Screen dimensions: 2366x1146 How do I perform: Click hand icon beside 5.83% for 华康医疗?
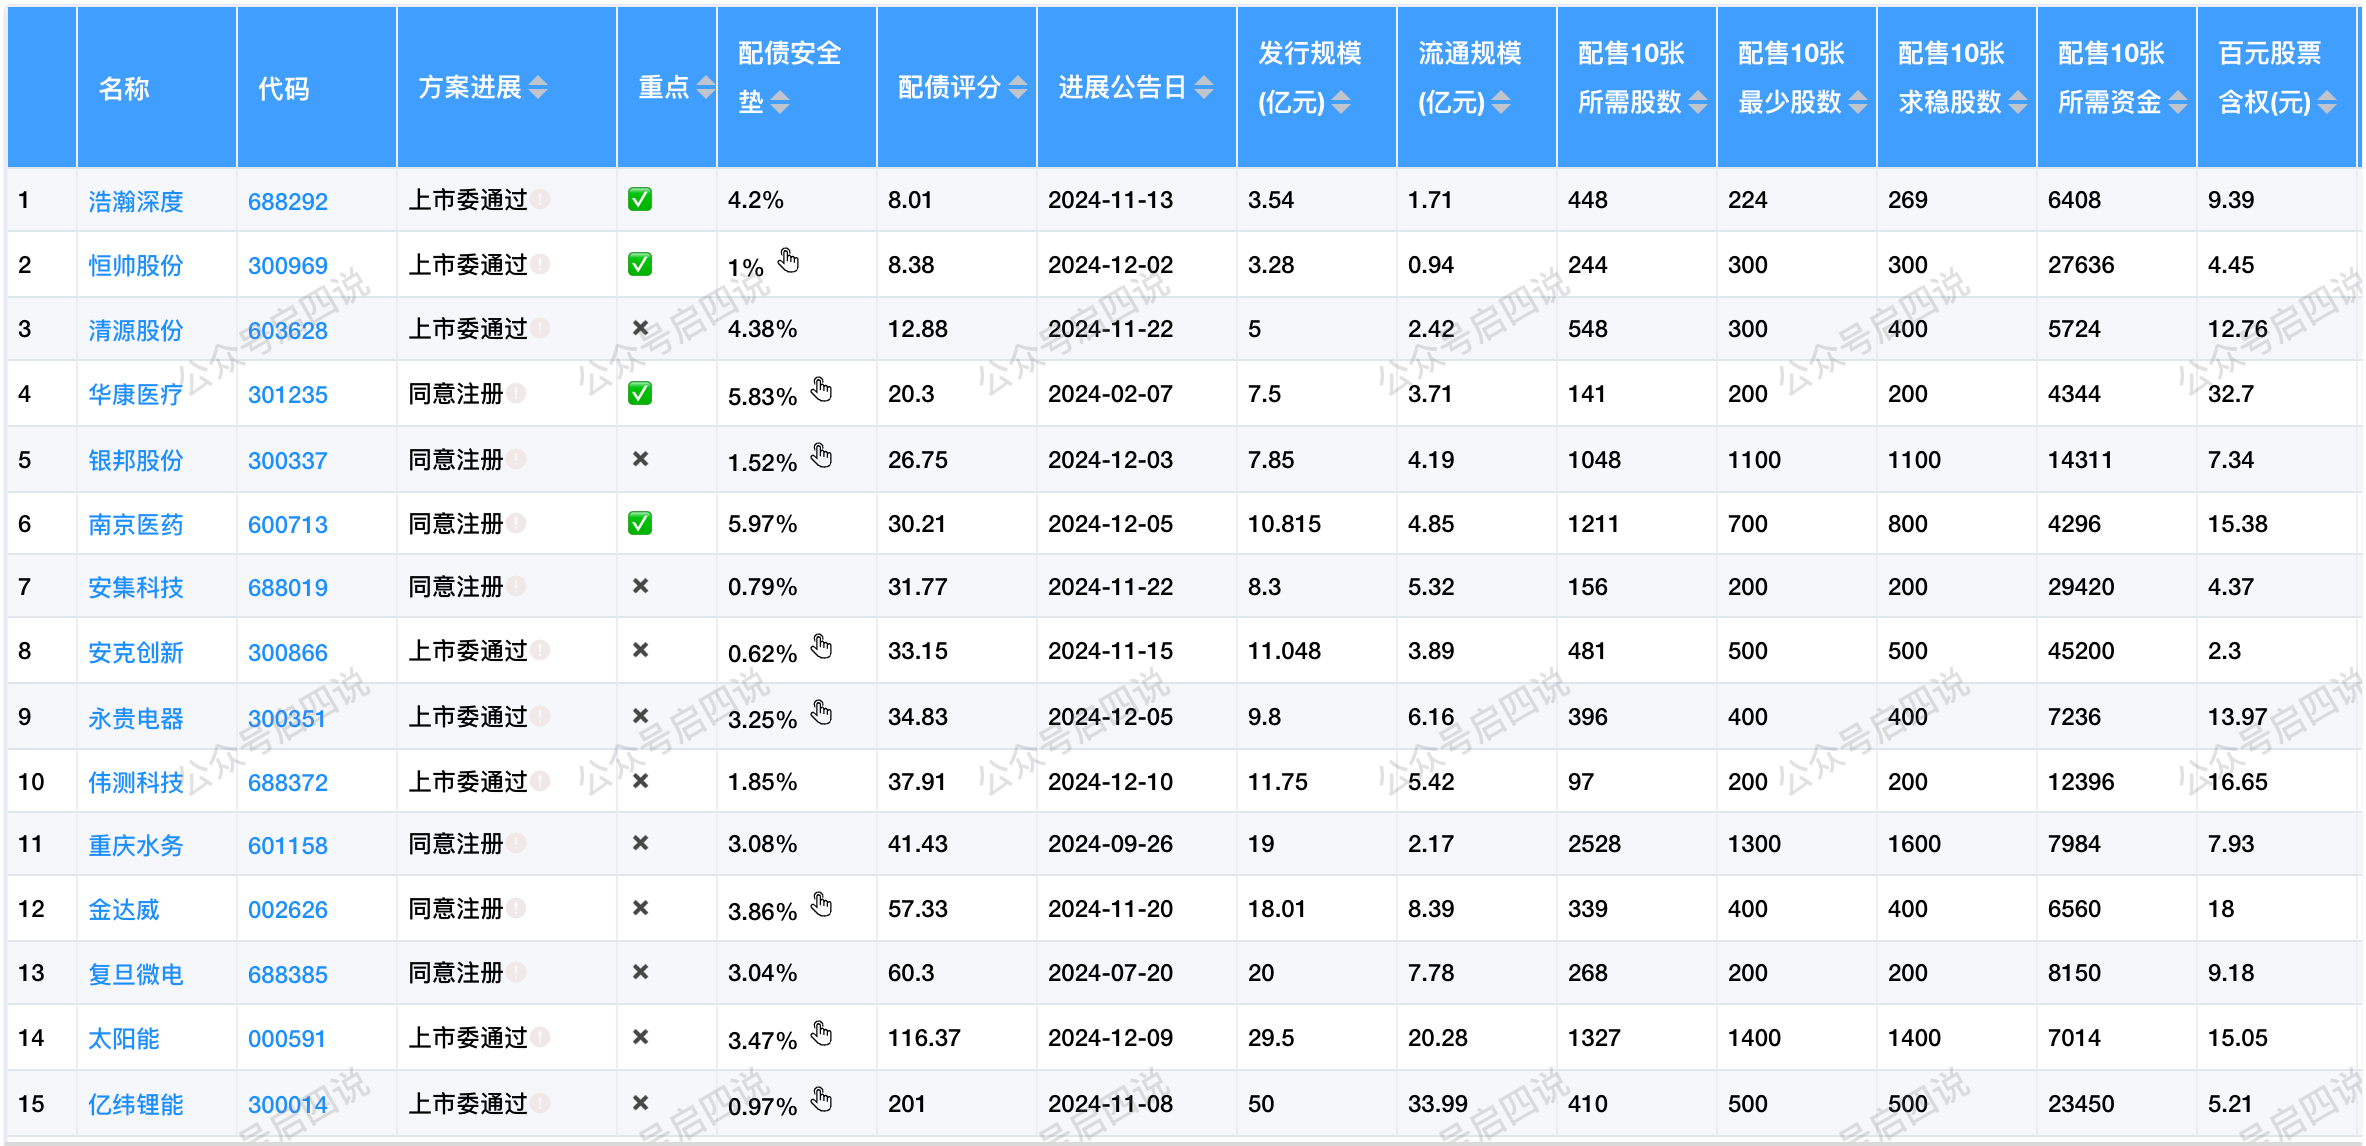821,389
